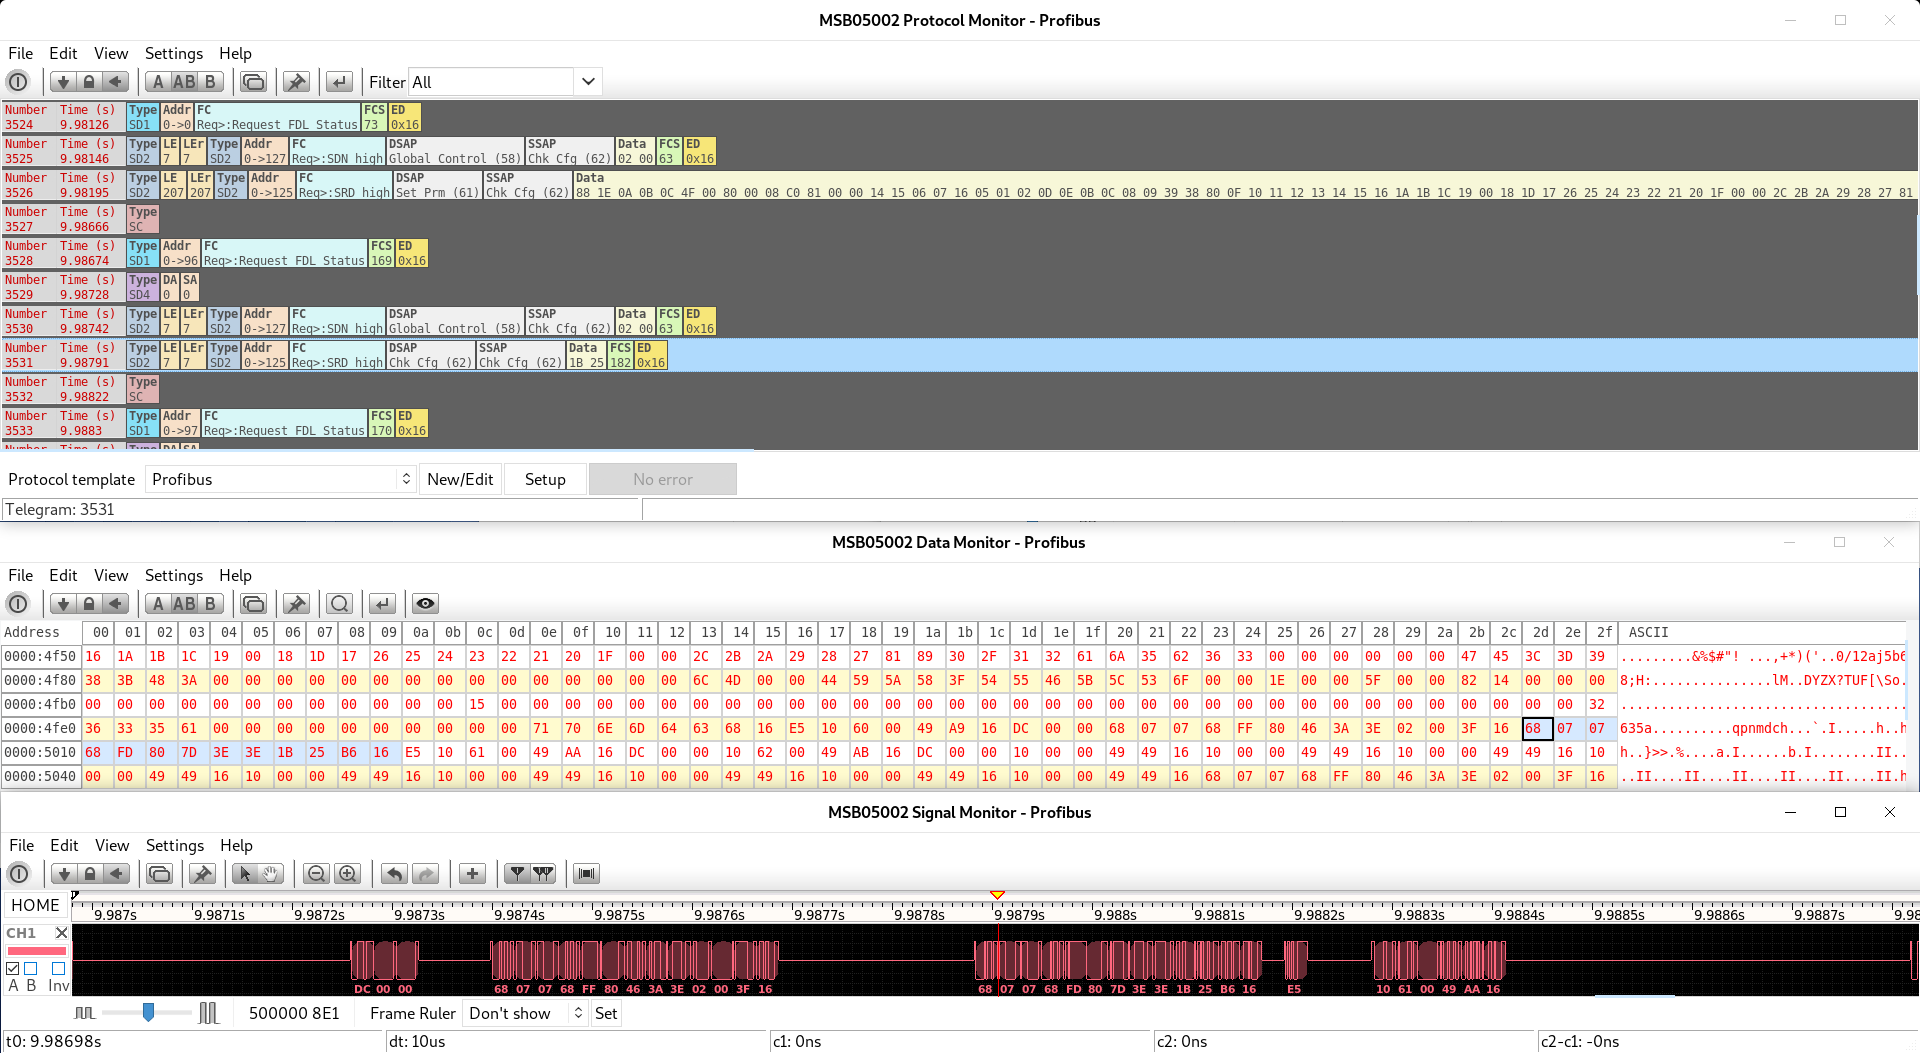The width and height of the screenshot is (1920, 1053).
Task: Toggle the CH1 Inv checkbox in Signal Monitor
Action: coord(58,968)
